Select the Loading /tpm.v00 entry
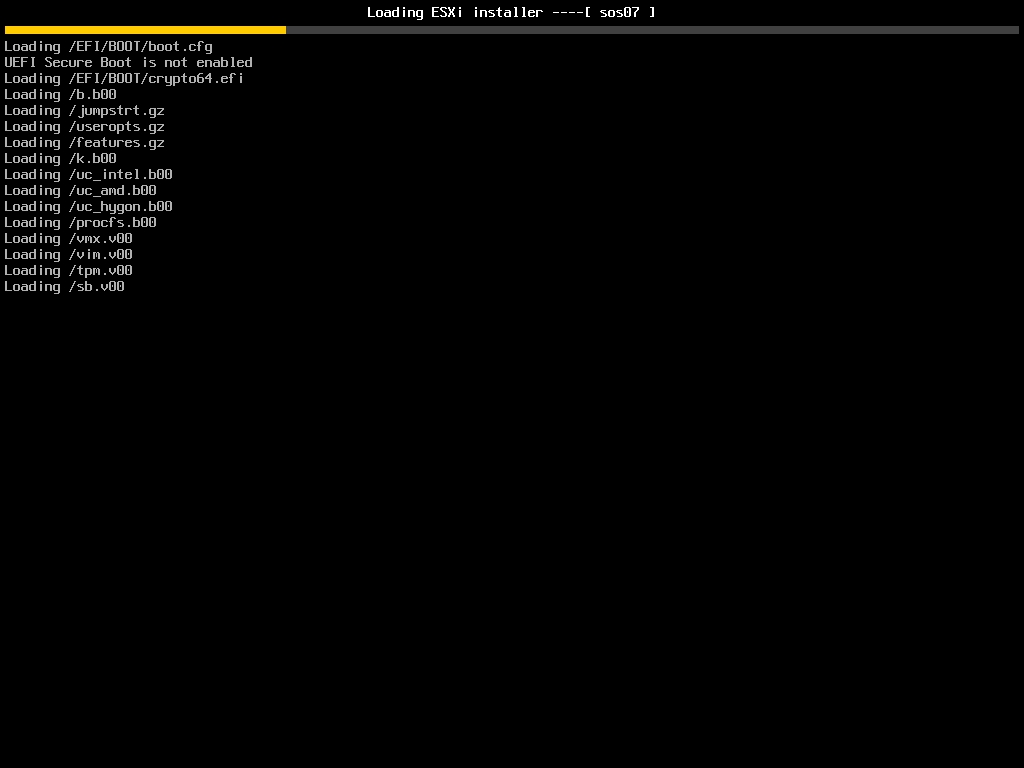 [67, 270]
